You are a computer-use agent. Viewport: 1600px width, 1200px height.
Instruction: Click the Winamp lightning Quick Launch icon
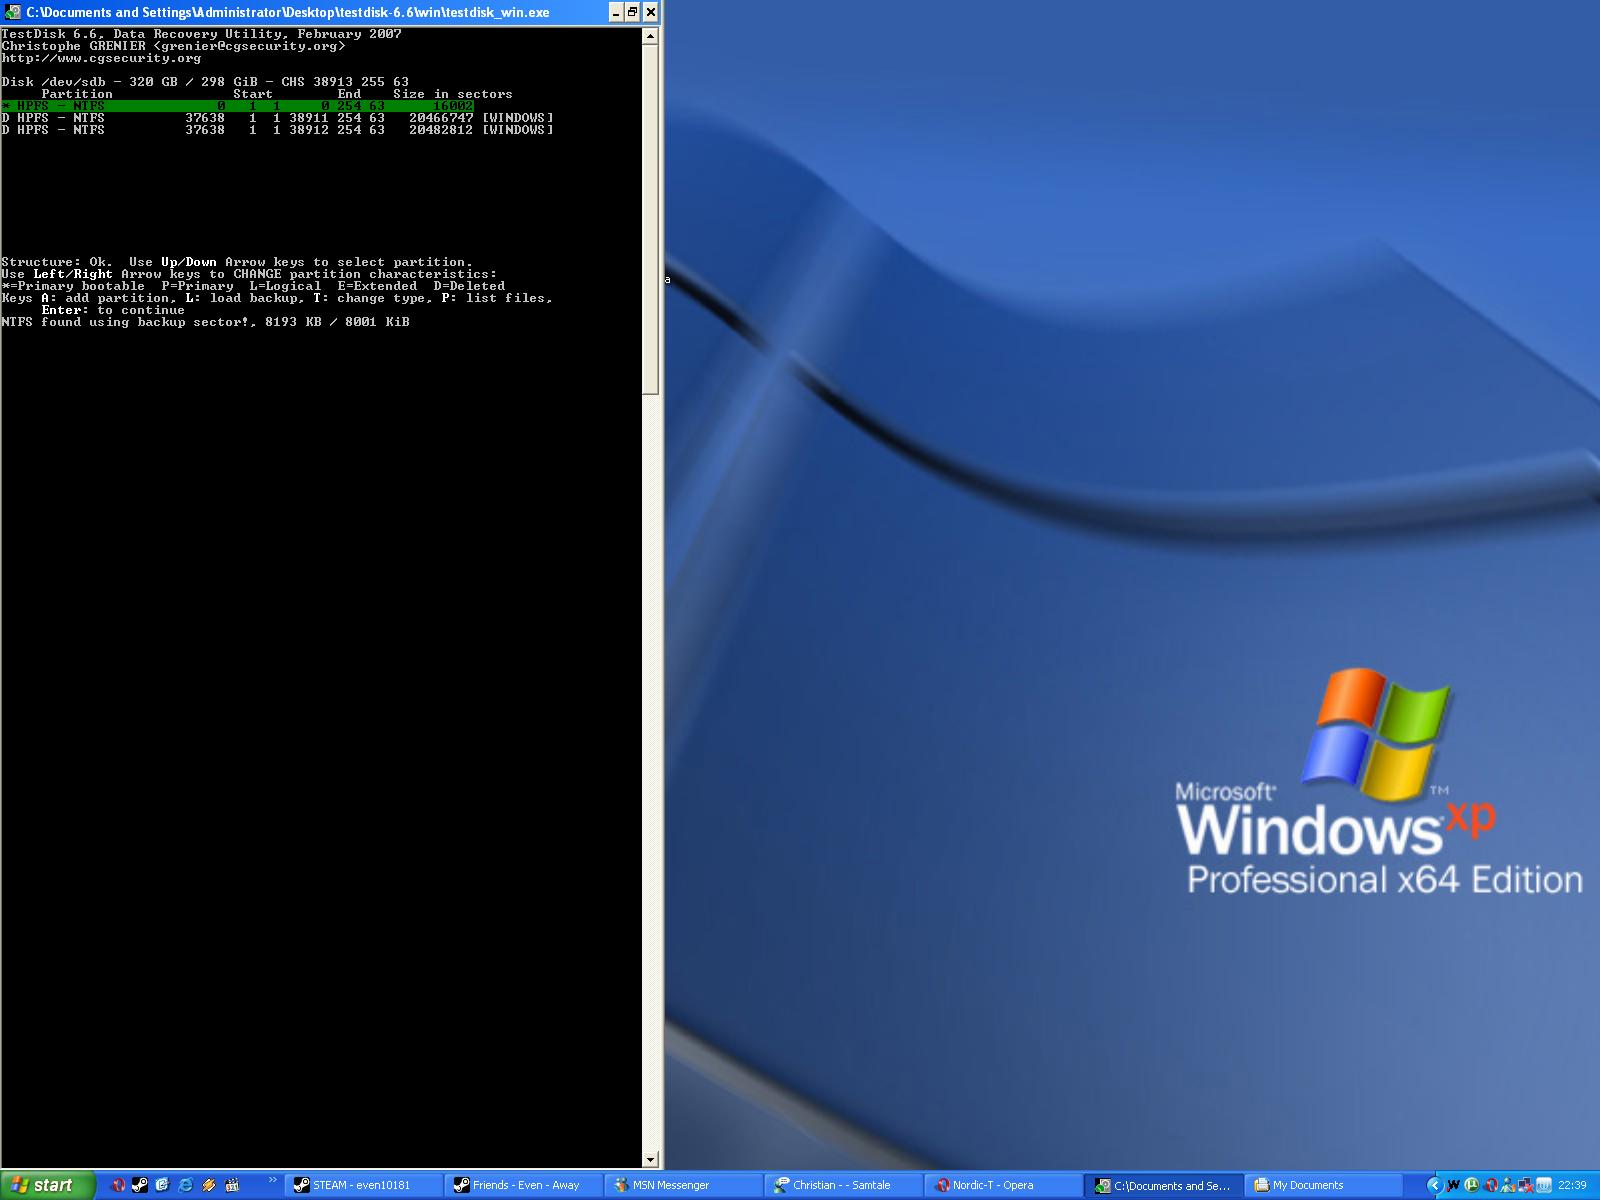point(209,1185)
